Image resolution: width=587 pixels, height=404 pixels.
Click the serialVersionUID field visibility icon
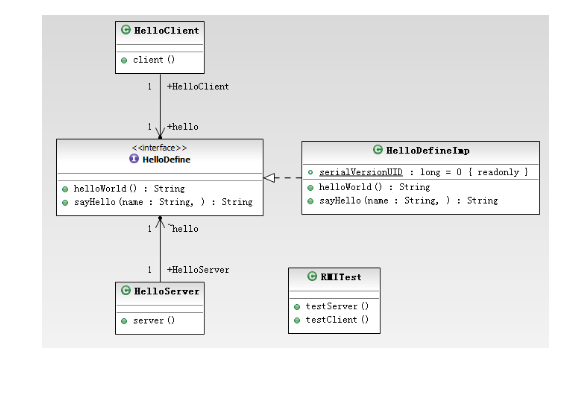pos(310,172)
